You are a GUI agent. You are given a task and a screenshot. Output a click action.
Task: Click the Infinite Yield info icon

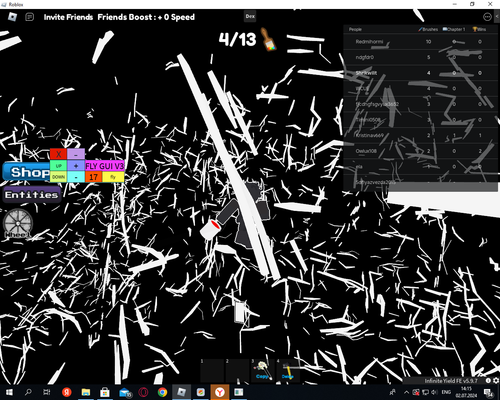[488, 381]
